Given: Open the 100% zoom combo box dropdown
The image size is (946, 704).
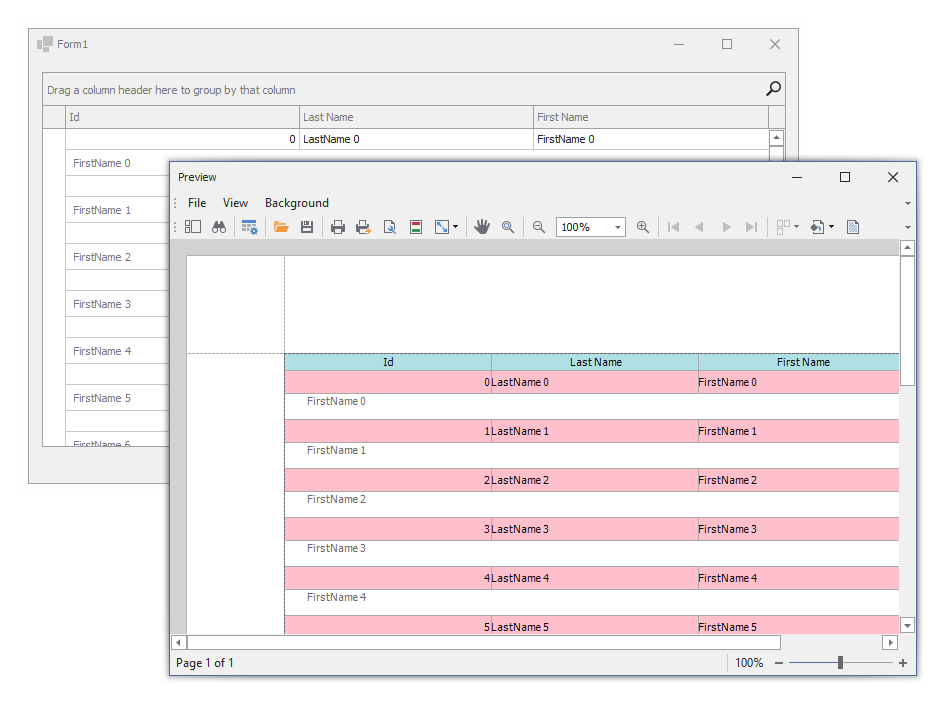Looking at the screenshot, I should [x=618, y=227].
